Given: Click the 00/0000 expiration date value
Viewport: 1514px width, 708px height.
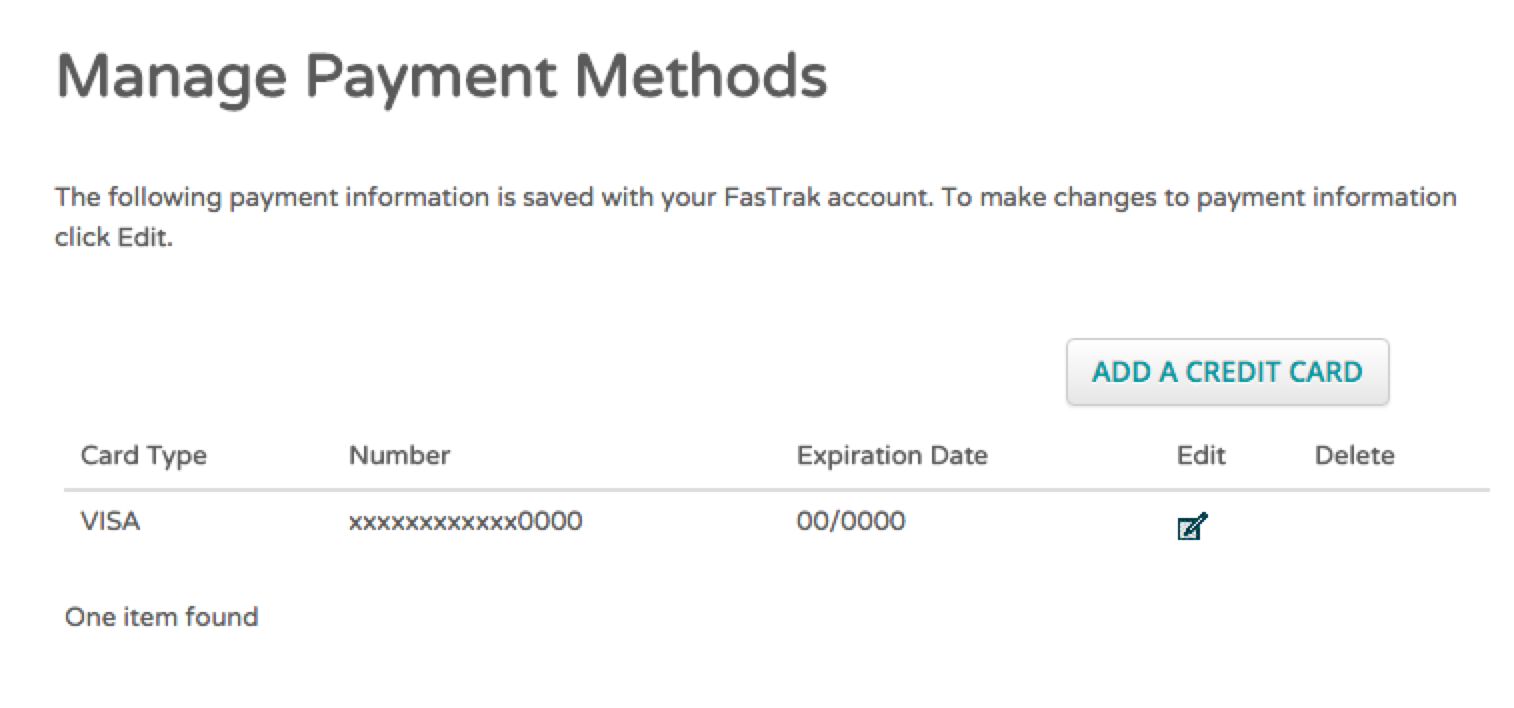Looking at the screenshot, I should pyautogui.click(x=851, y=521).
